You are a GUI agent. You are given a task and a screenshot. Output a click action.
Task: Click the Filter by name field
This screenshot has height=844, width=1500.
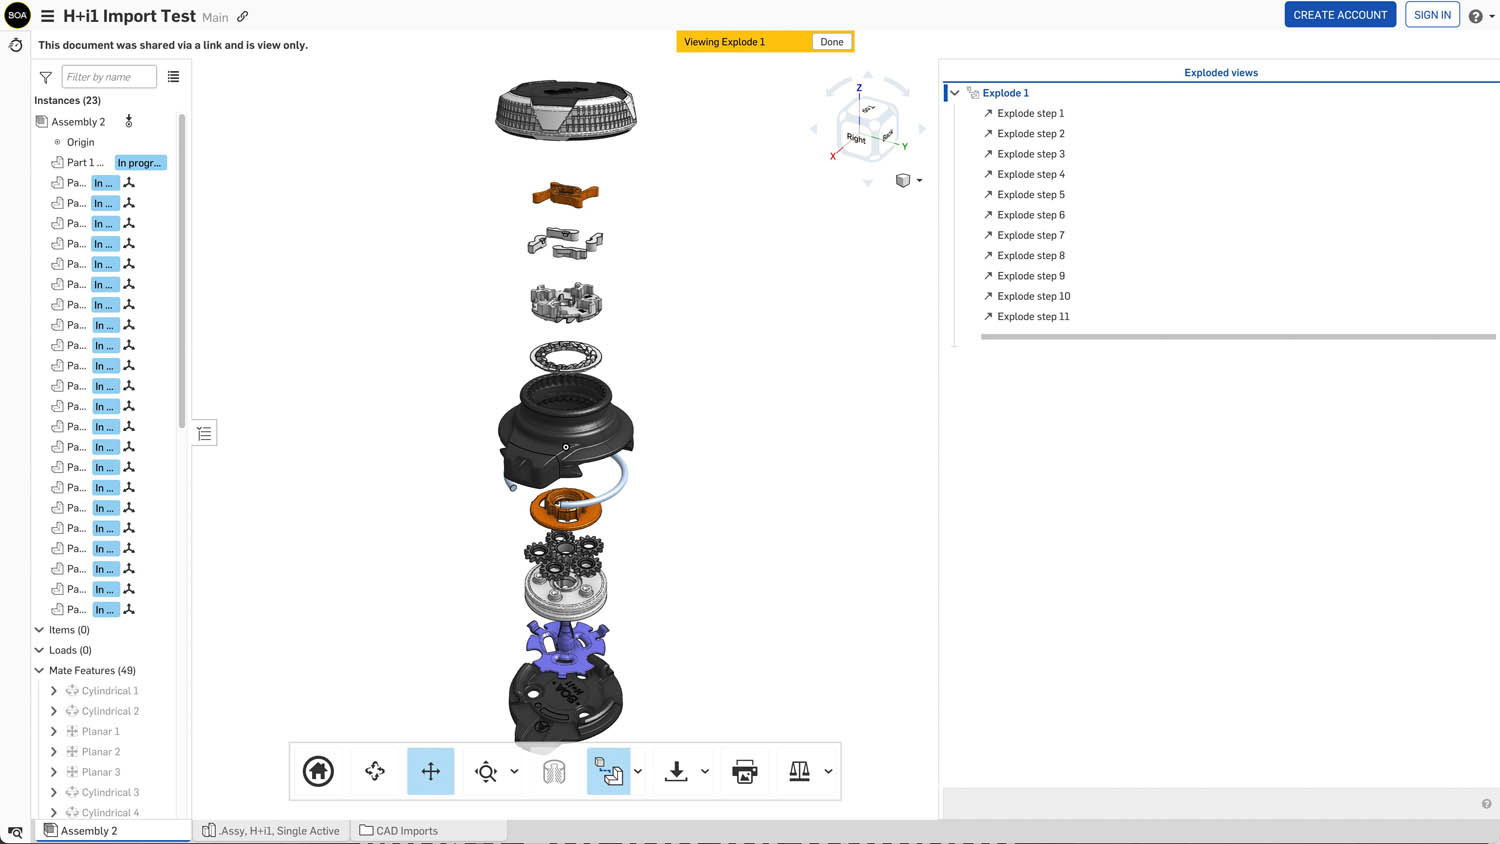pyautogui.click(x=109, y=77)
